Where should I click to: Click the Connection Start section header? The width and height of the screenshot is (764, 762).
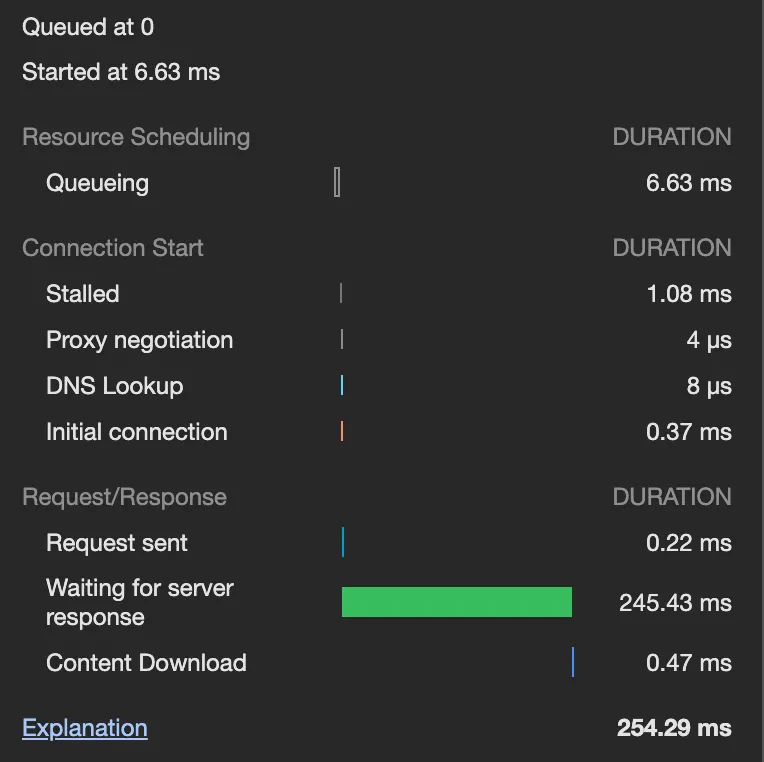tap(113, 248)
